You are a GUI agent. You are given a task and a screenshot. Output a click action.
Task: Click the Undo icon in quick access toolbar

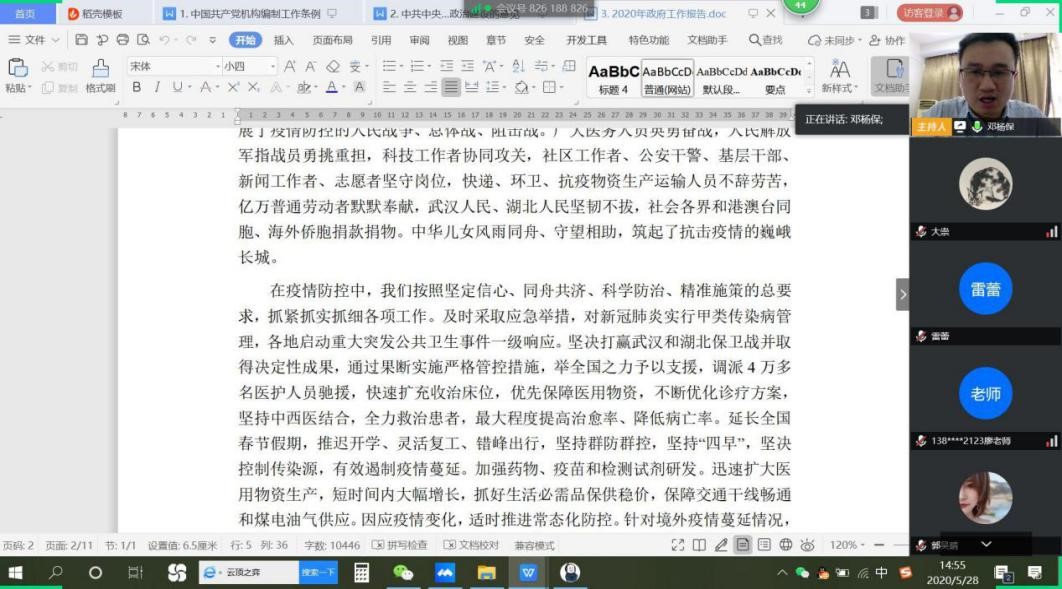pos(163,39)
